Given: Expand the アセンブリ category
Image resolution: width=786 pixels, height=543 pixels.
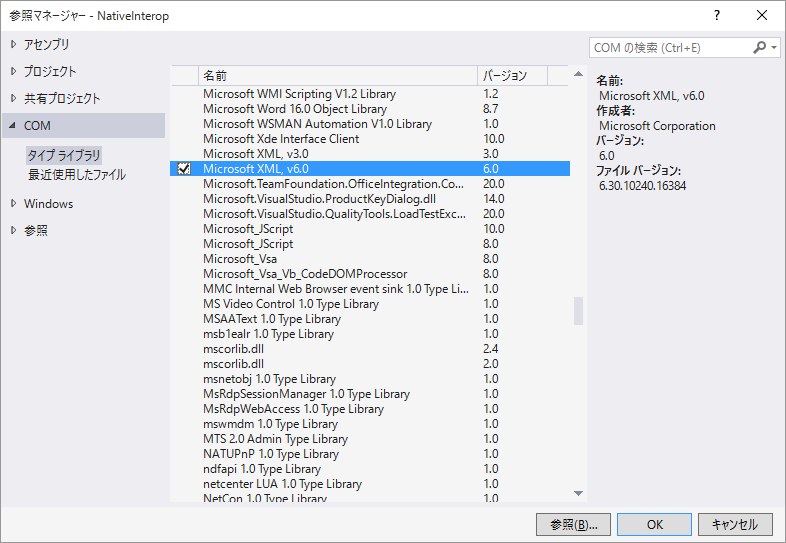Looking at the screenshot, I should (14, 44).
